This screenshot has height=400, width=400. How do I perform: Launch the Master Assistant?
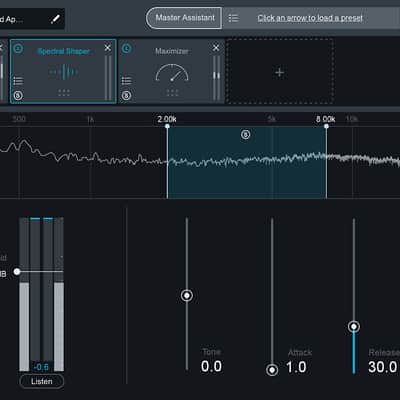point(184,18)
